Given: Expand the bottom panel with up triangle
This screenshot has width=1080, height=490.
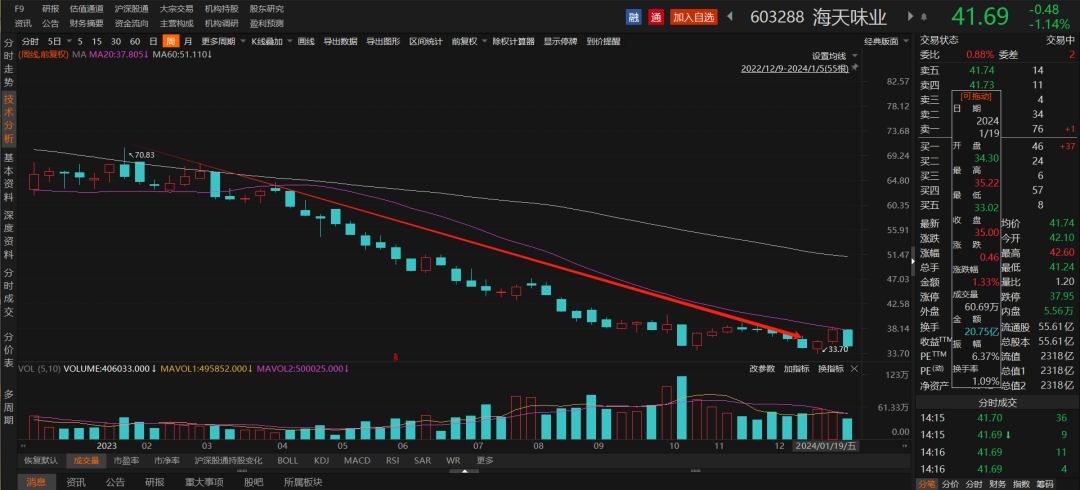Looking at the screenshot, I should click(x=464, y=471).
